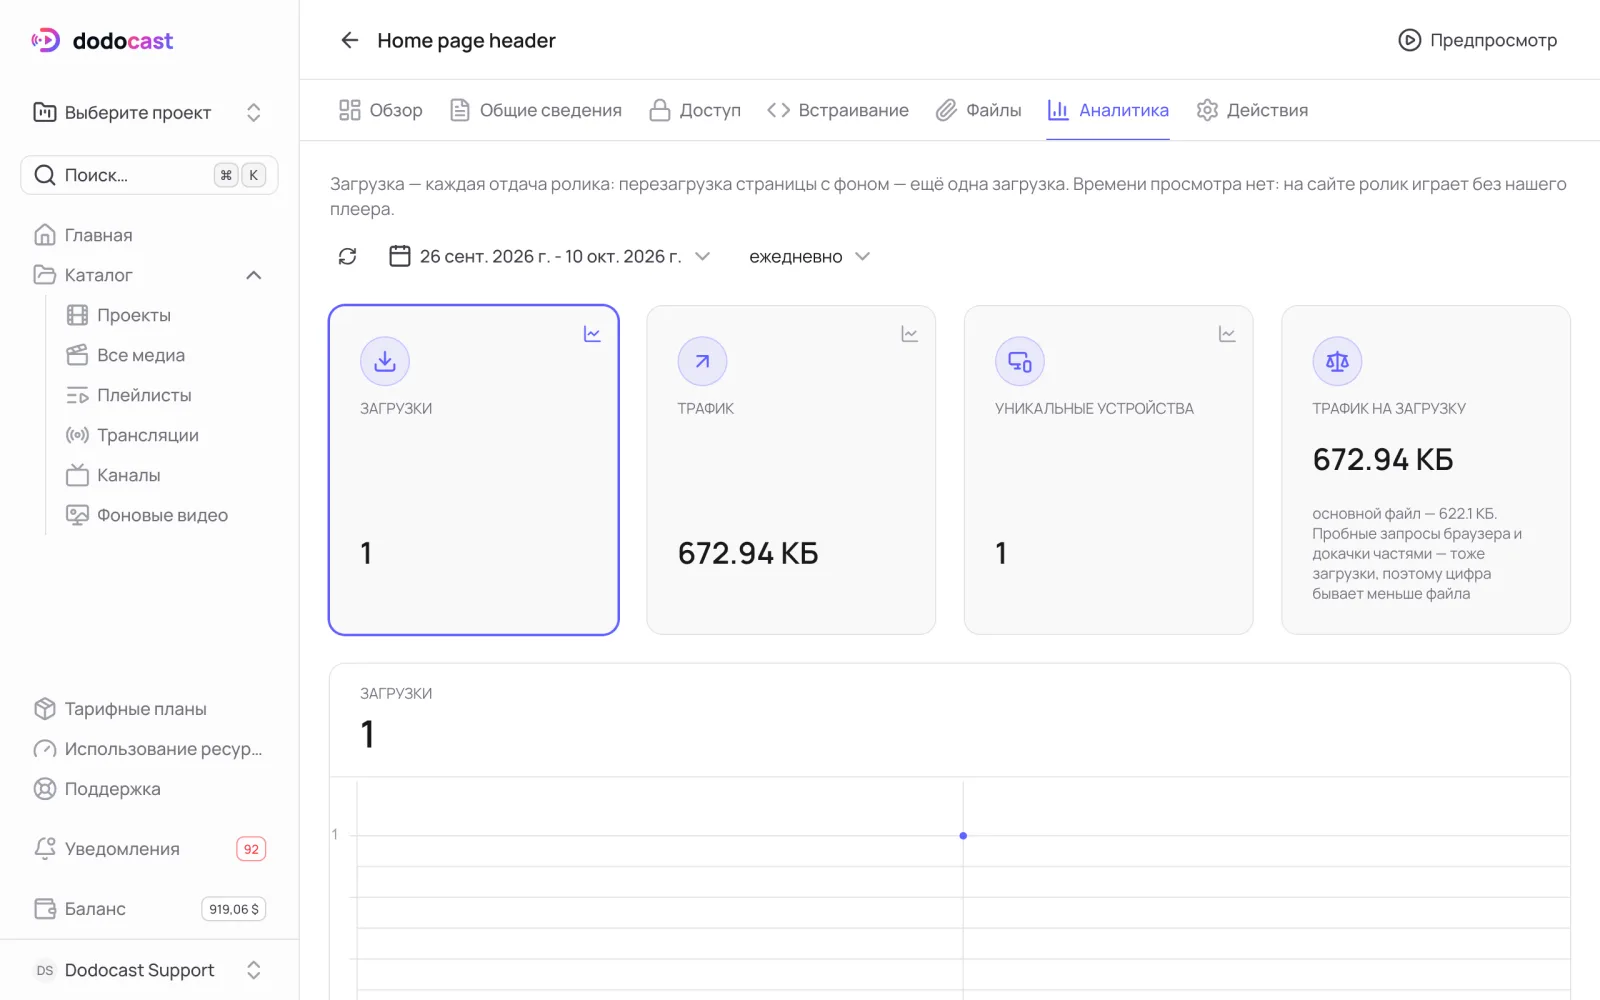Switch to the Встраивание tab
The image size is (1600, 1000).
click(x=838, y=110)
